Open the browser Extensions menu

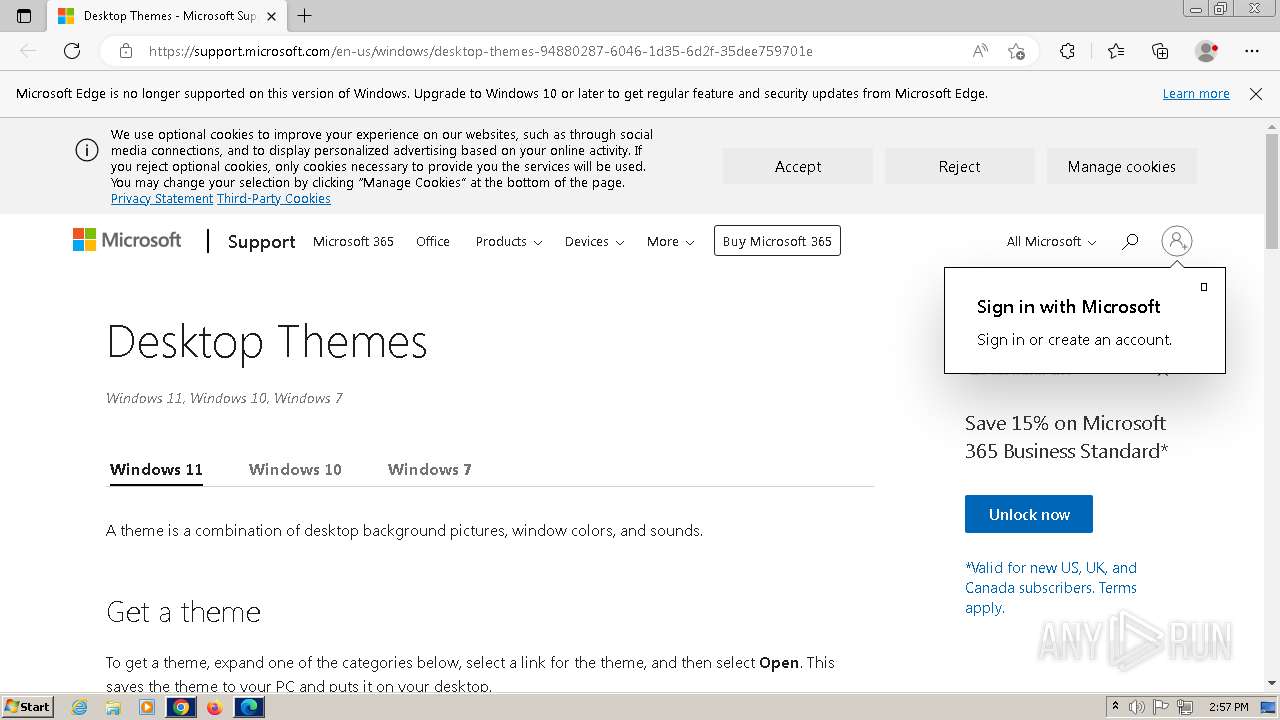click(1067, 51)
